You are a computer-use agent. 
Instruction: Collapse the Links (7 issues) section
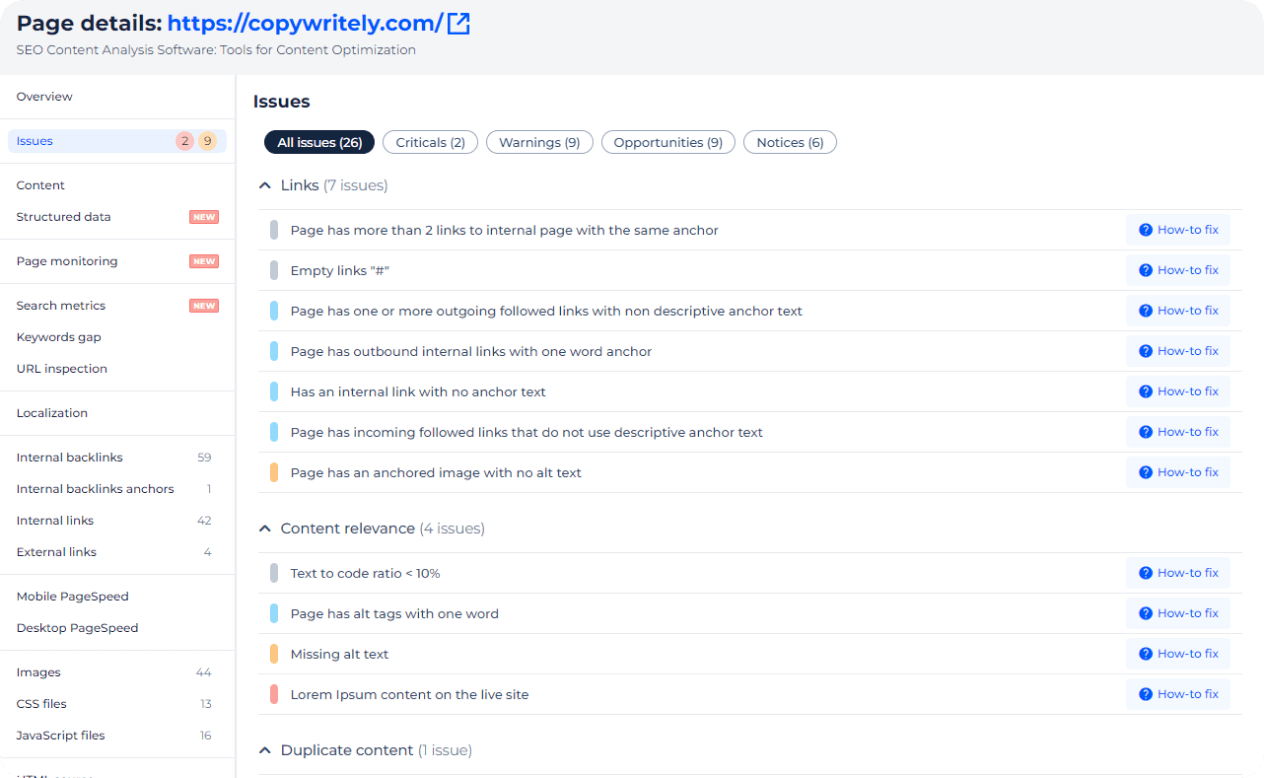click(265, 186)
